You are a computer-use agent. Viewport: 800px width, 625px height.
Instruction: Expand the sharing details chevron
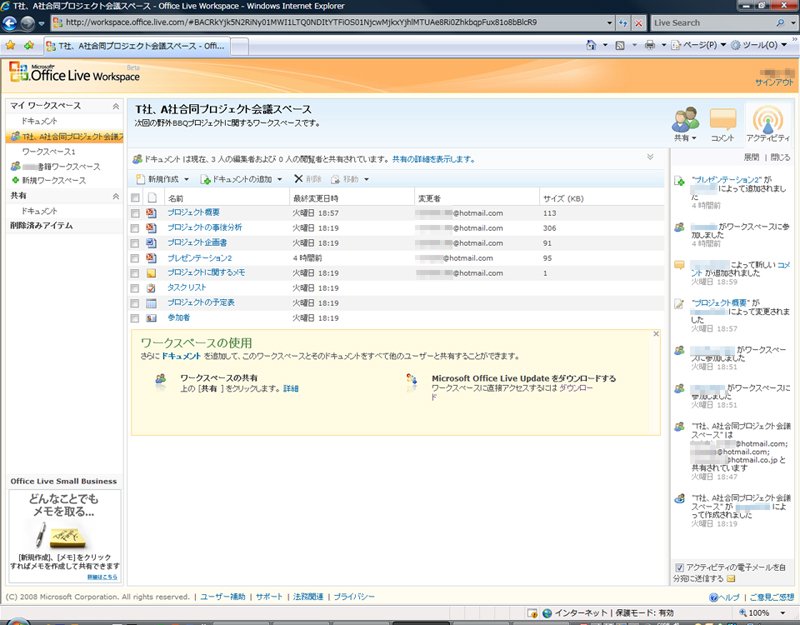tap(650, 157)
